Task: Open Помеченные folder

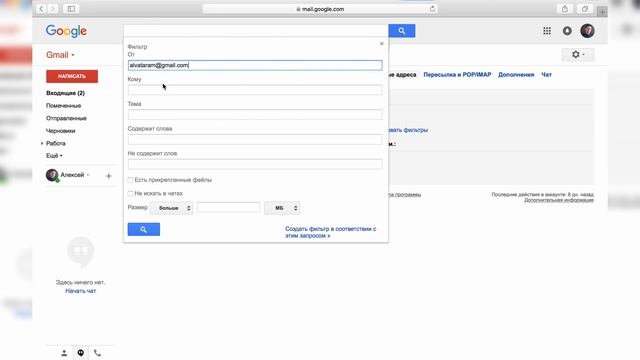Action: tap(63, 106)
